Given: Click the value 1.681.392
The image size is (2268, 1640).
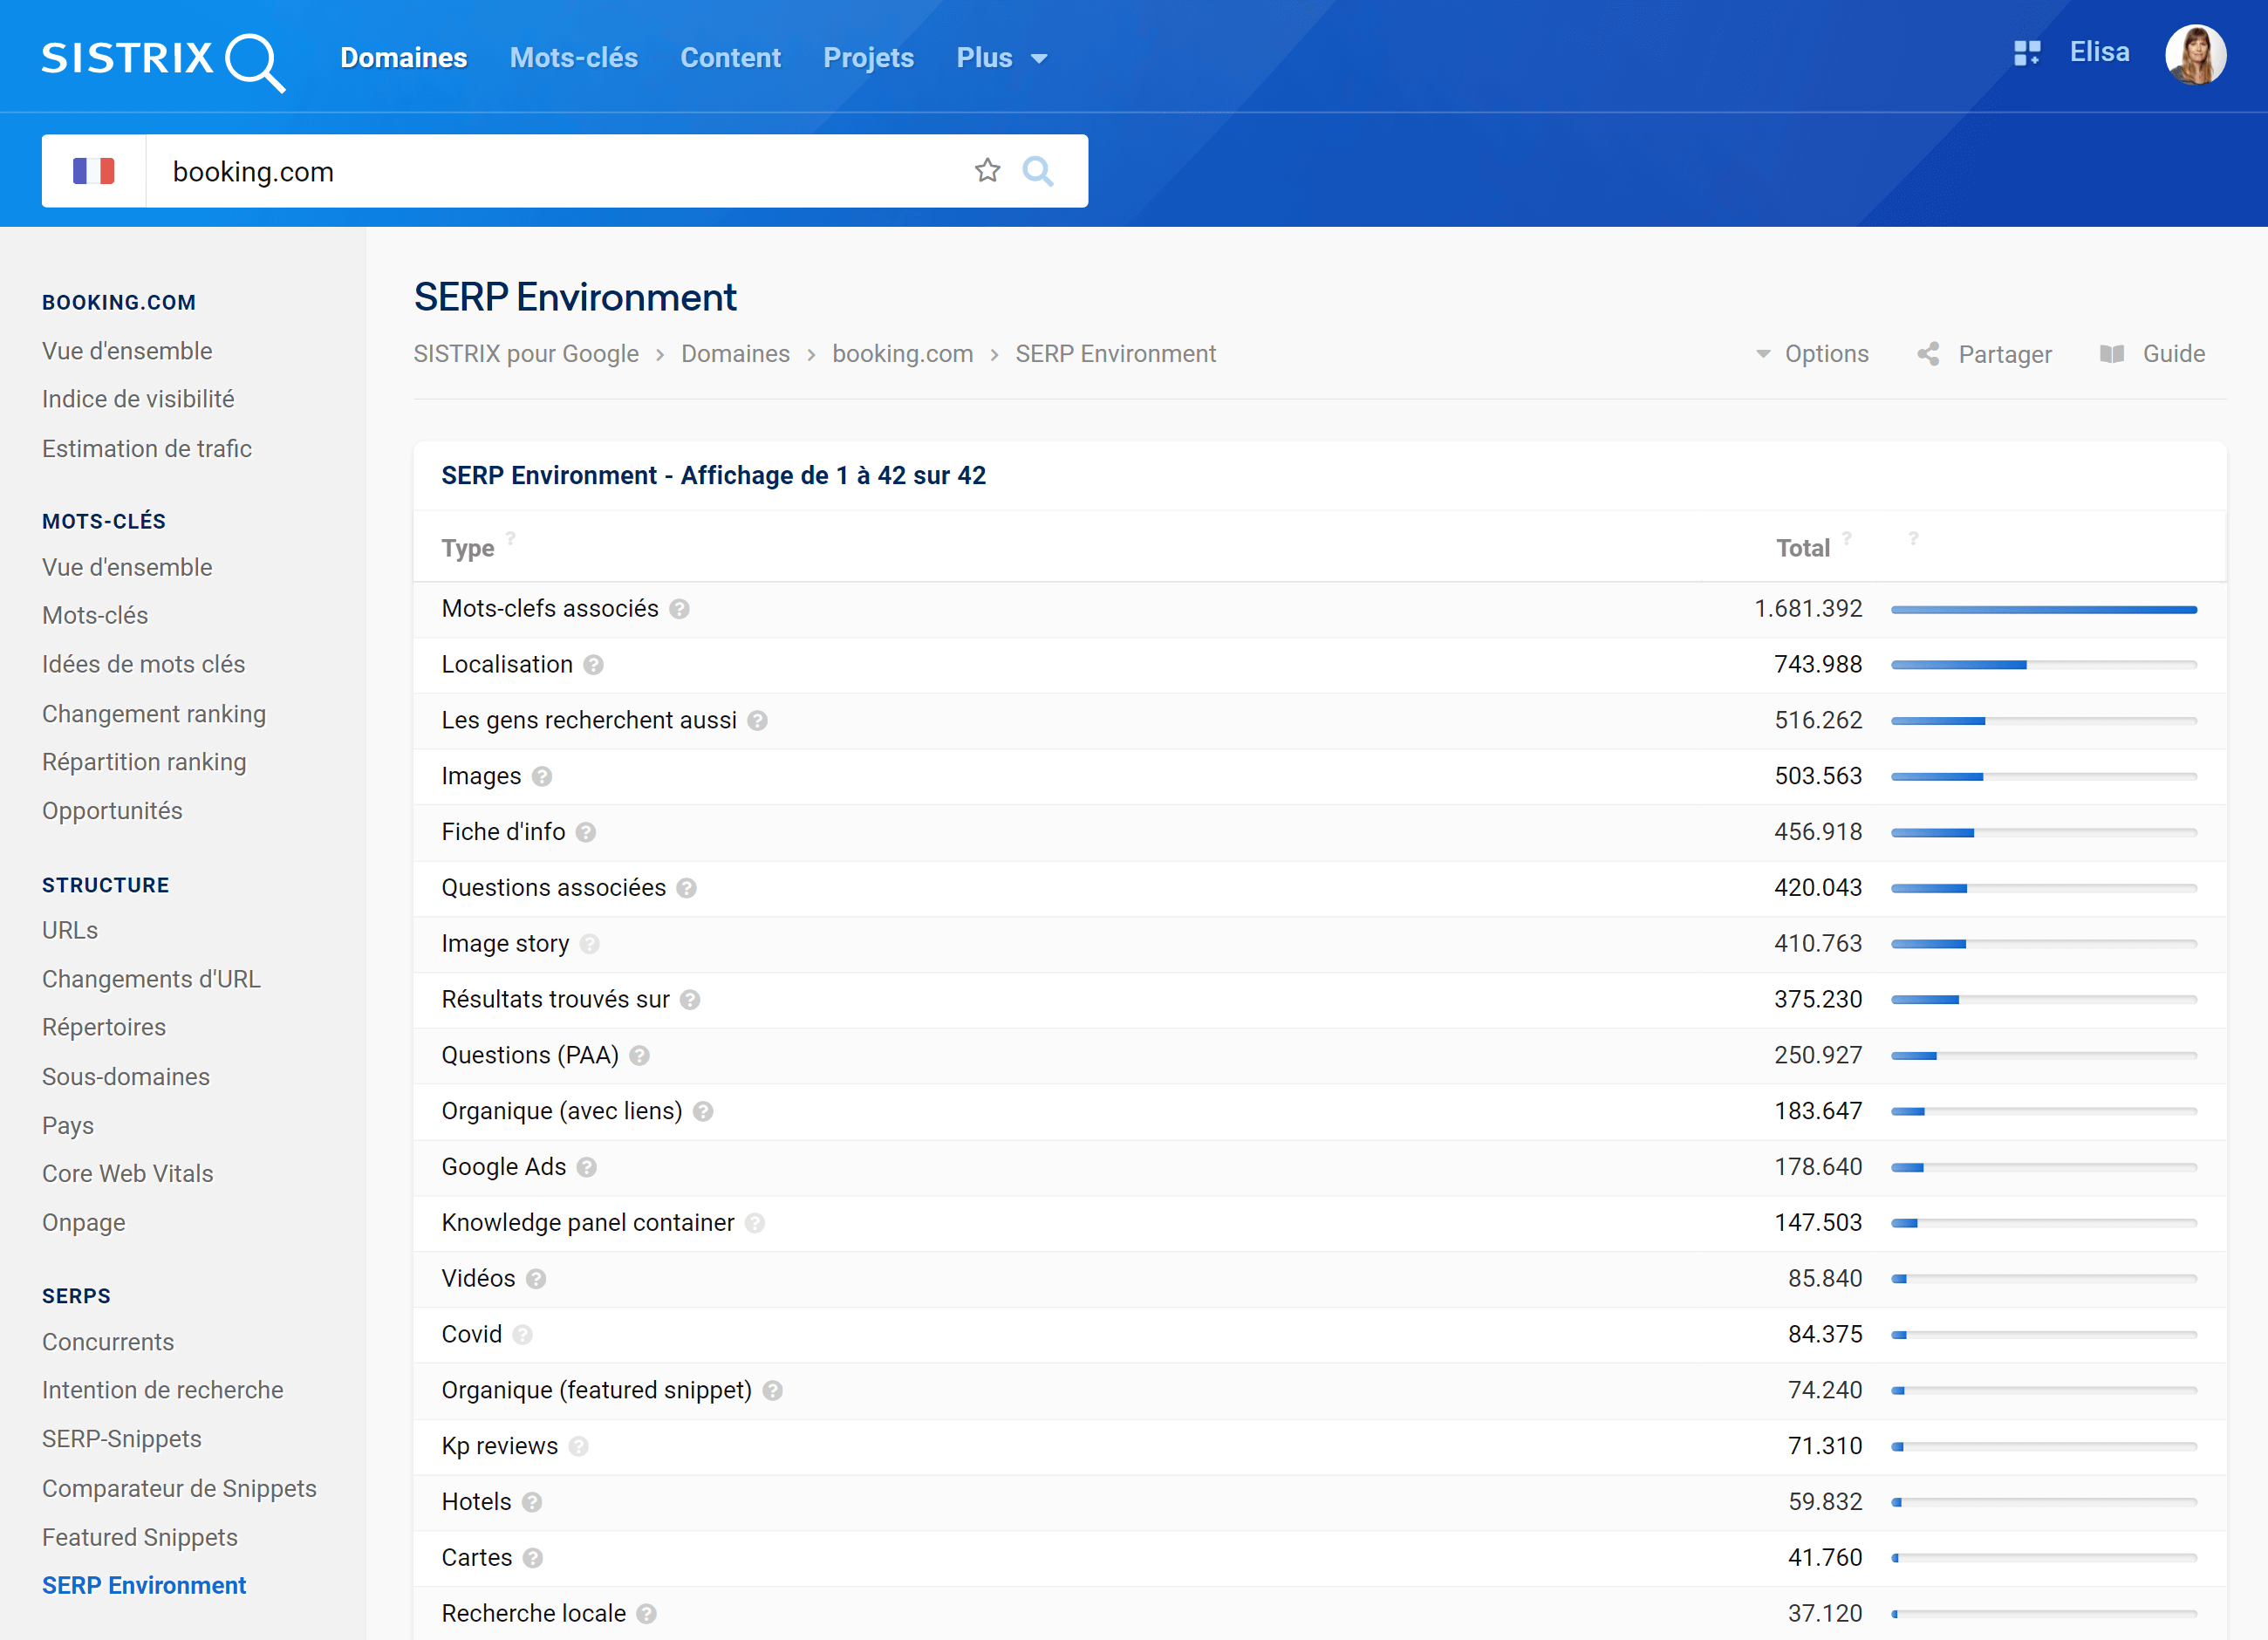Looking at the screenshot, I should (x=1808, y=609).
